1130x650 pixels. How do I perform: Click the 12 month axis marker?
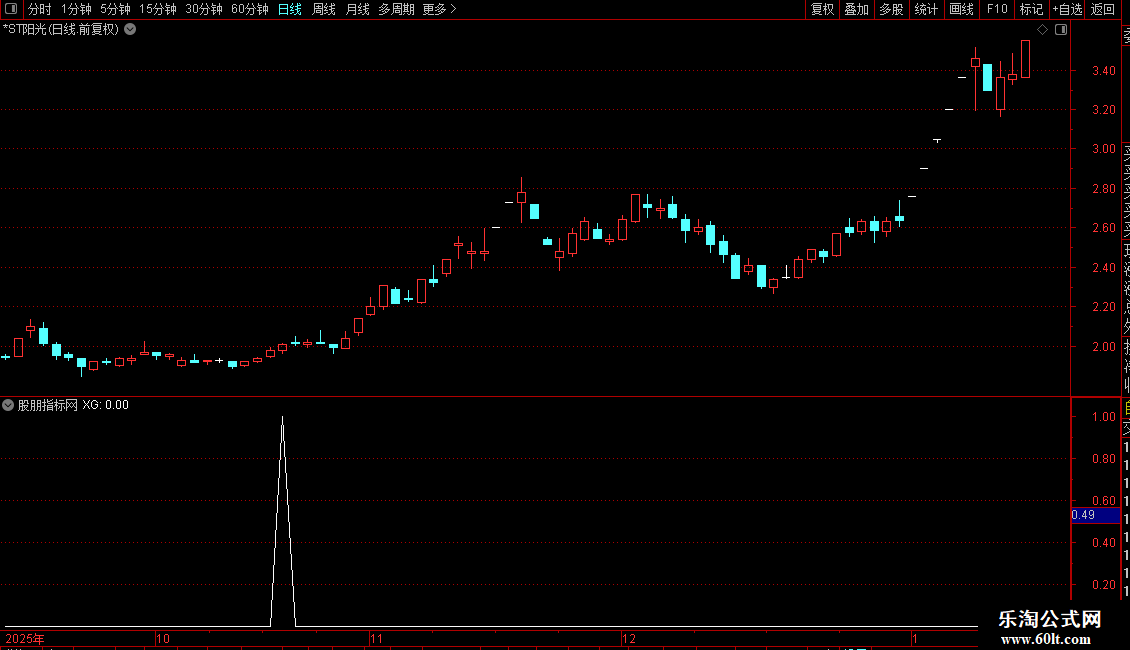pyautogui.click(x=629, y=638)
